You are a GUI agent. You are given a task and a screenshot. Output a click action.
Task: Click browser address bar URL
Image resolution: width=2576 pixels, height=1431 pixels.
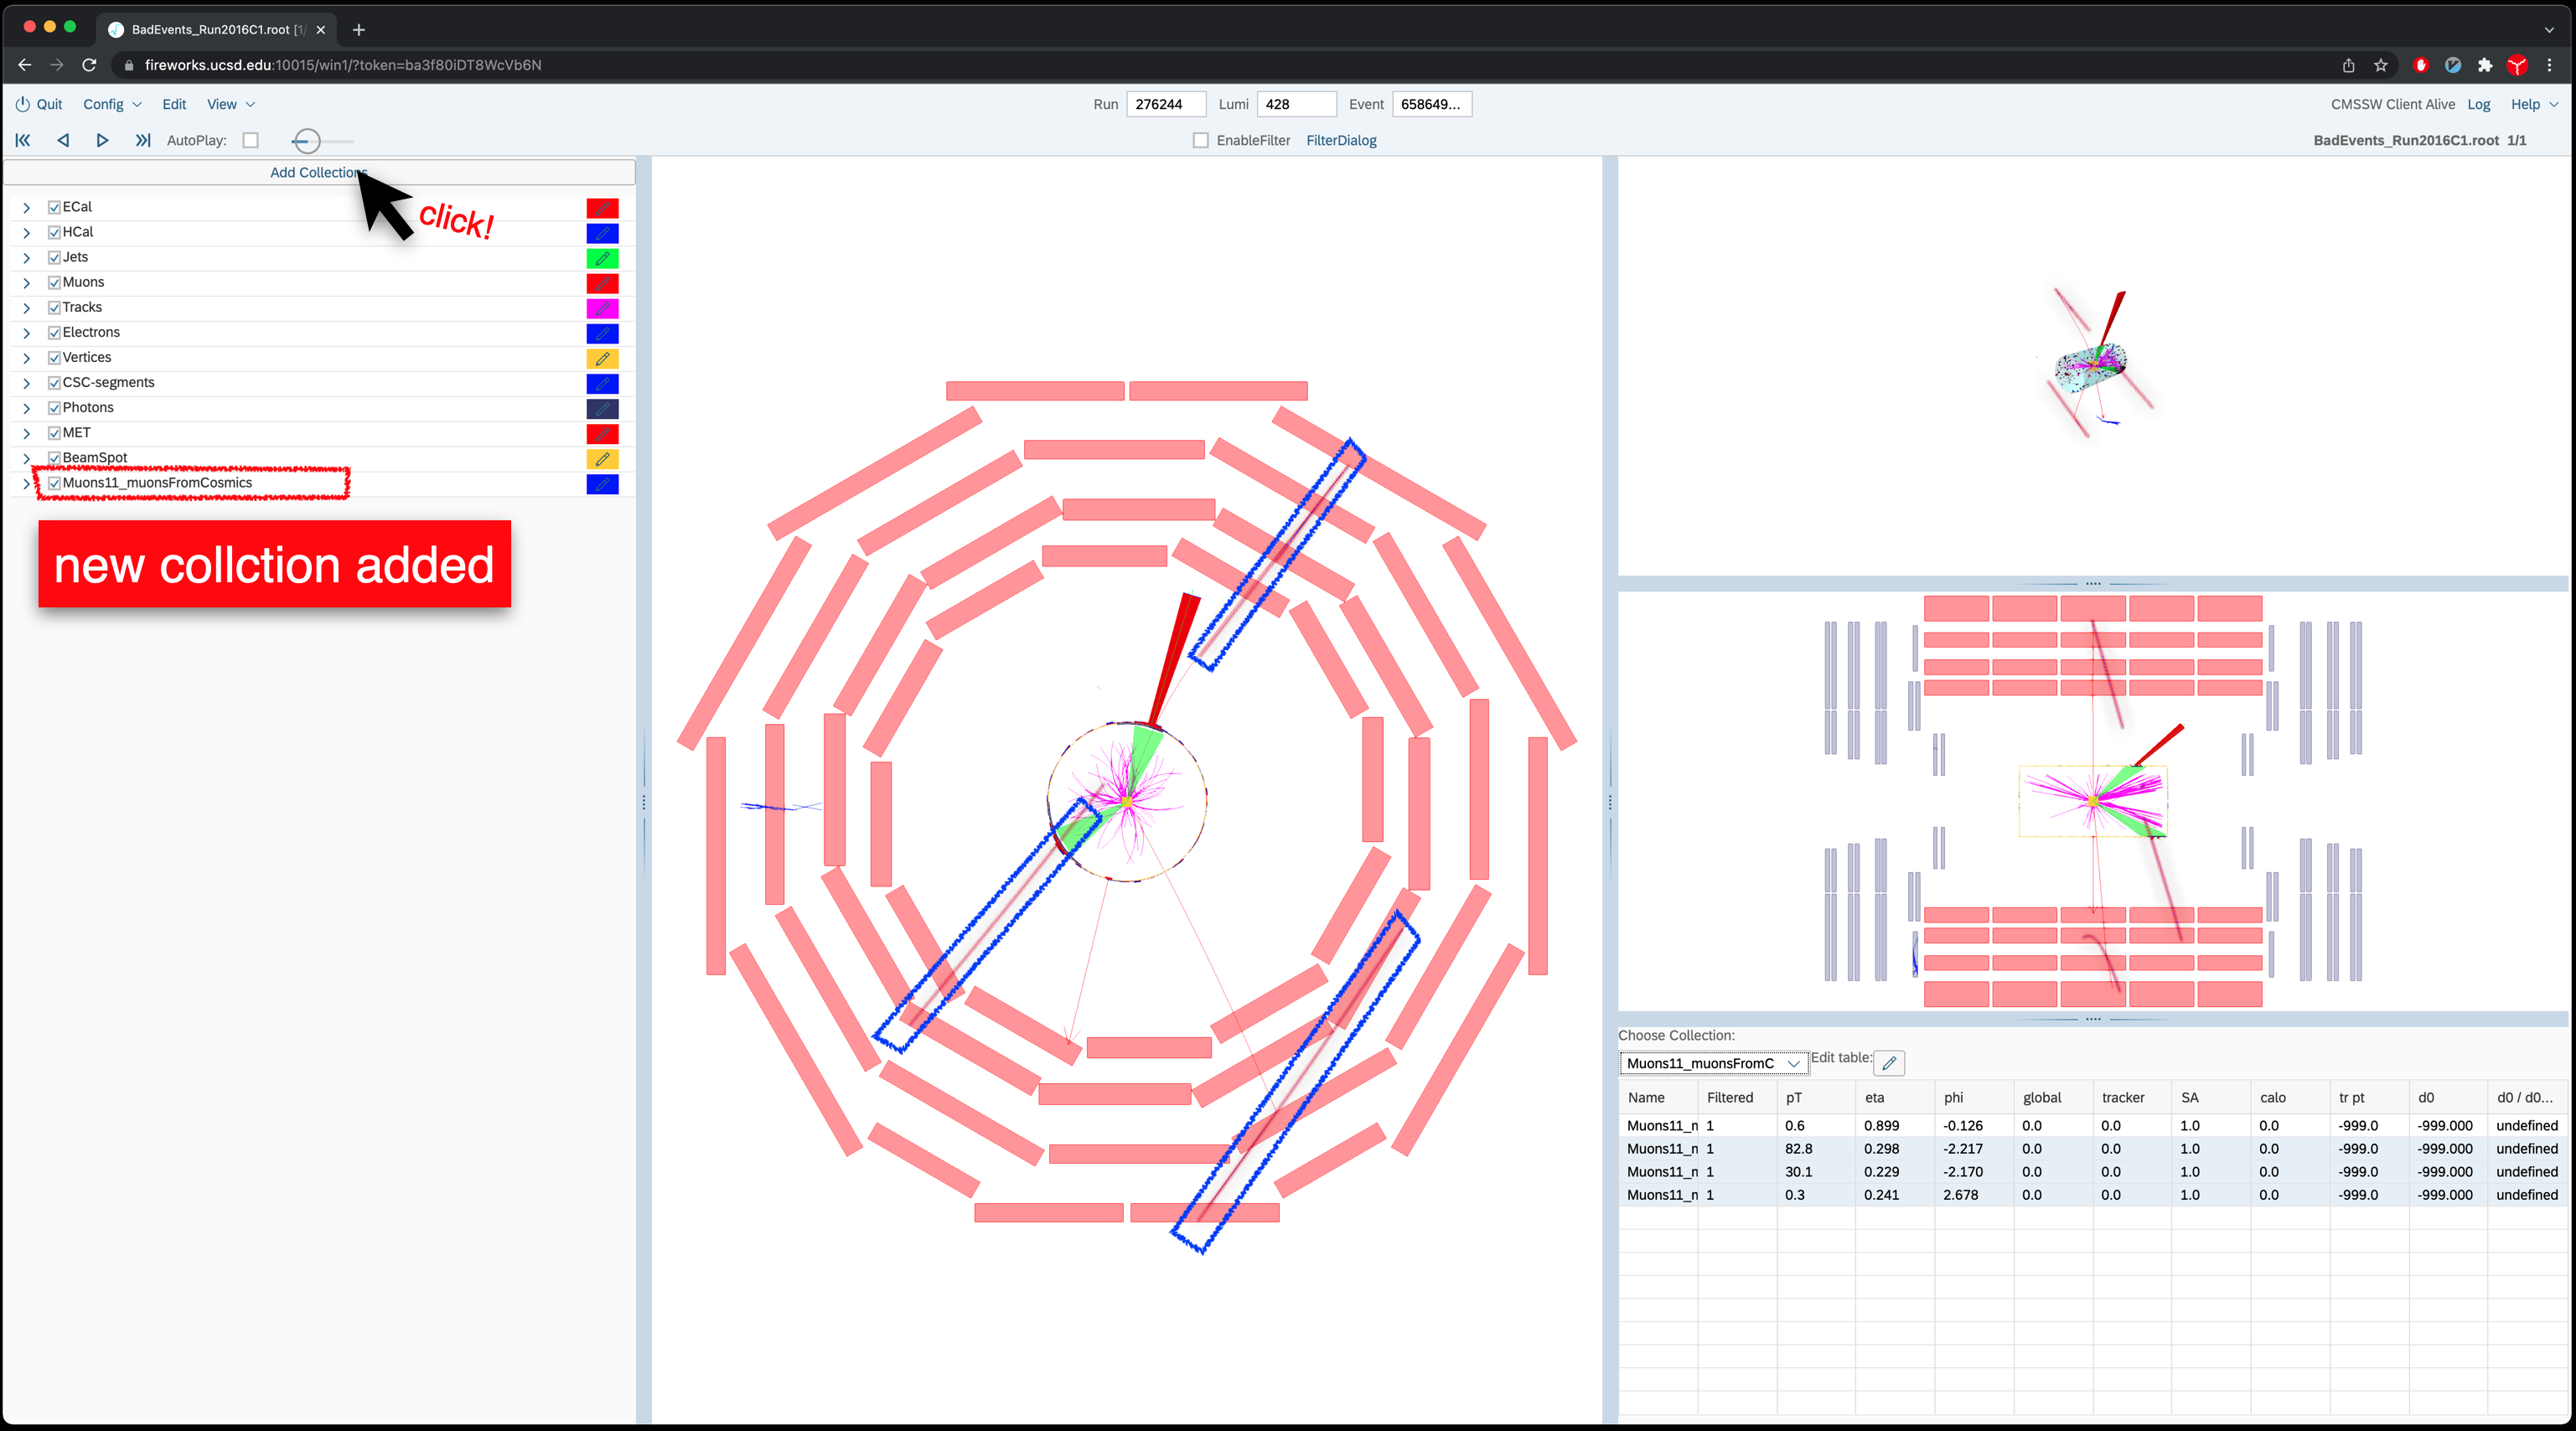pos(343,65)
